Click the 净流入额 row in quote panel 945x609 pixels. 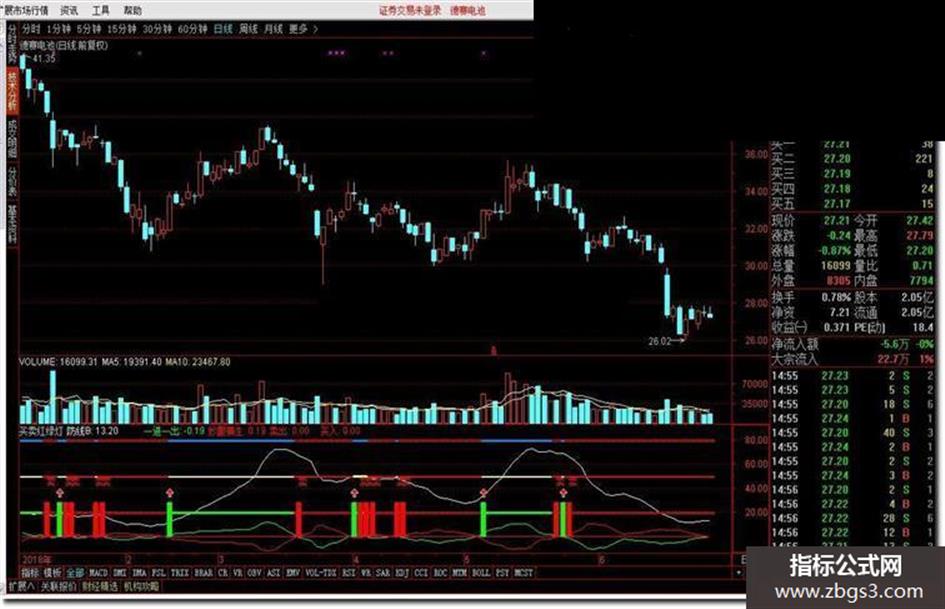[x=852, y=344]
